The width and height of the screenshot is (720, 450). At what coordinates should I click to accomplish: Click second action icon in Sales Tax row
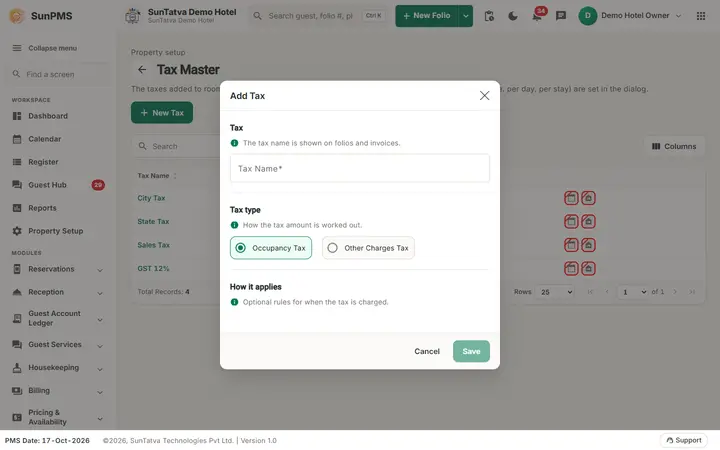588,245
